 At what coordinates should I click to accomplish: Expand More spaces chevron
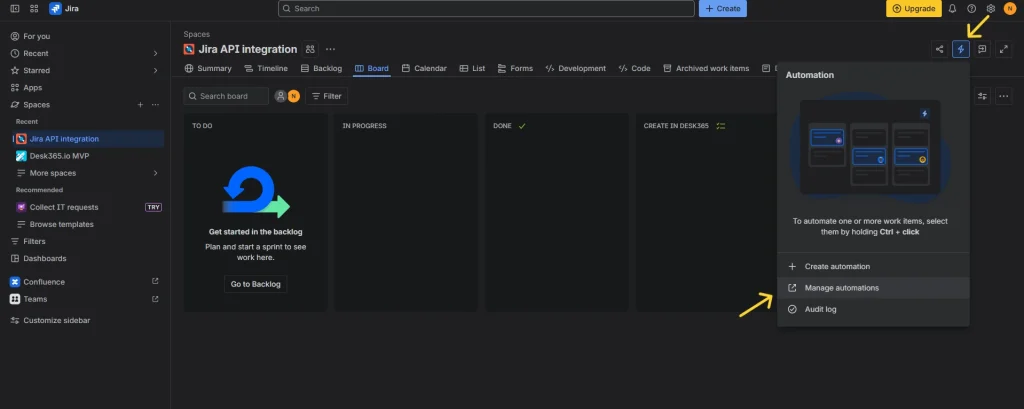pyautogui.click(x=155, y=173)
